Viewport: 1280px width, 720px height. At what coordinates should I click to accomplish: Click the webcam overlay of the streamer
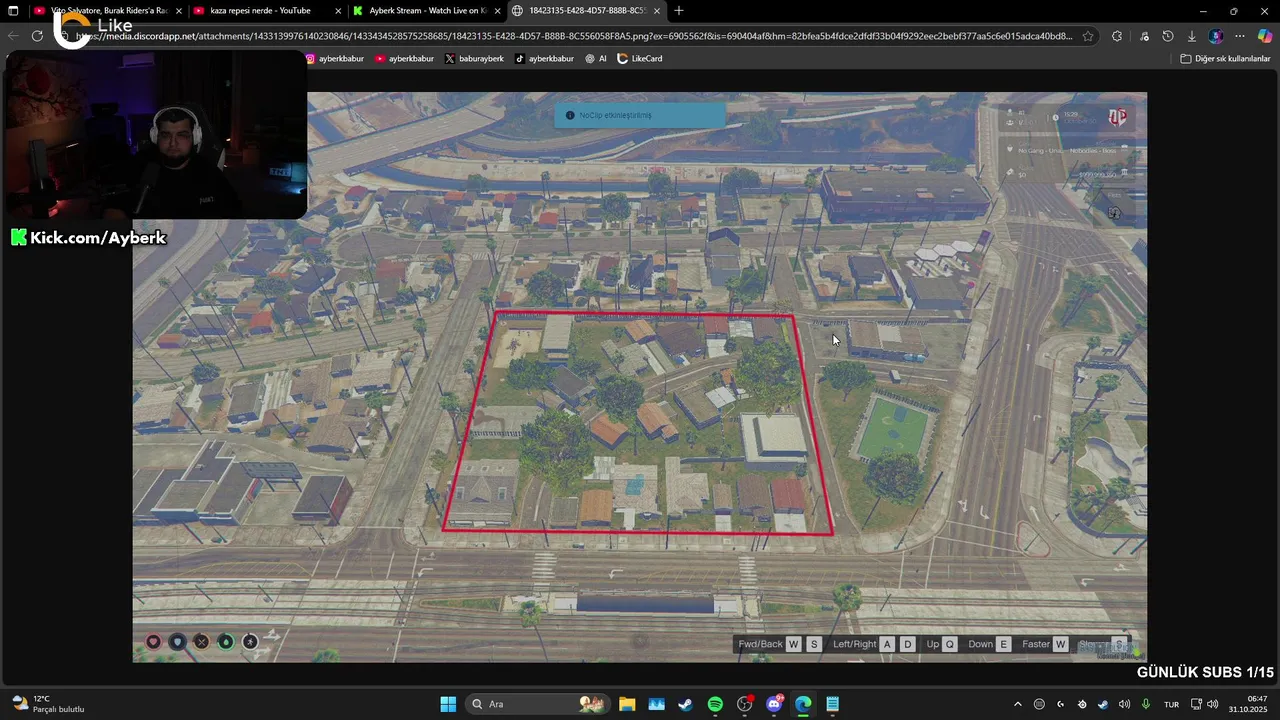click(x=155, y=133)
